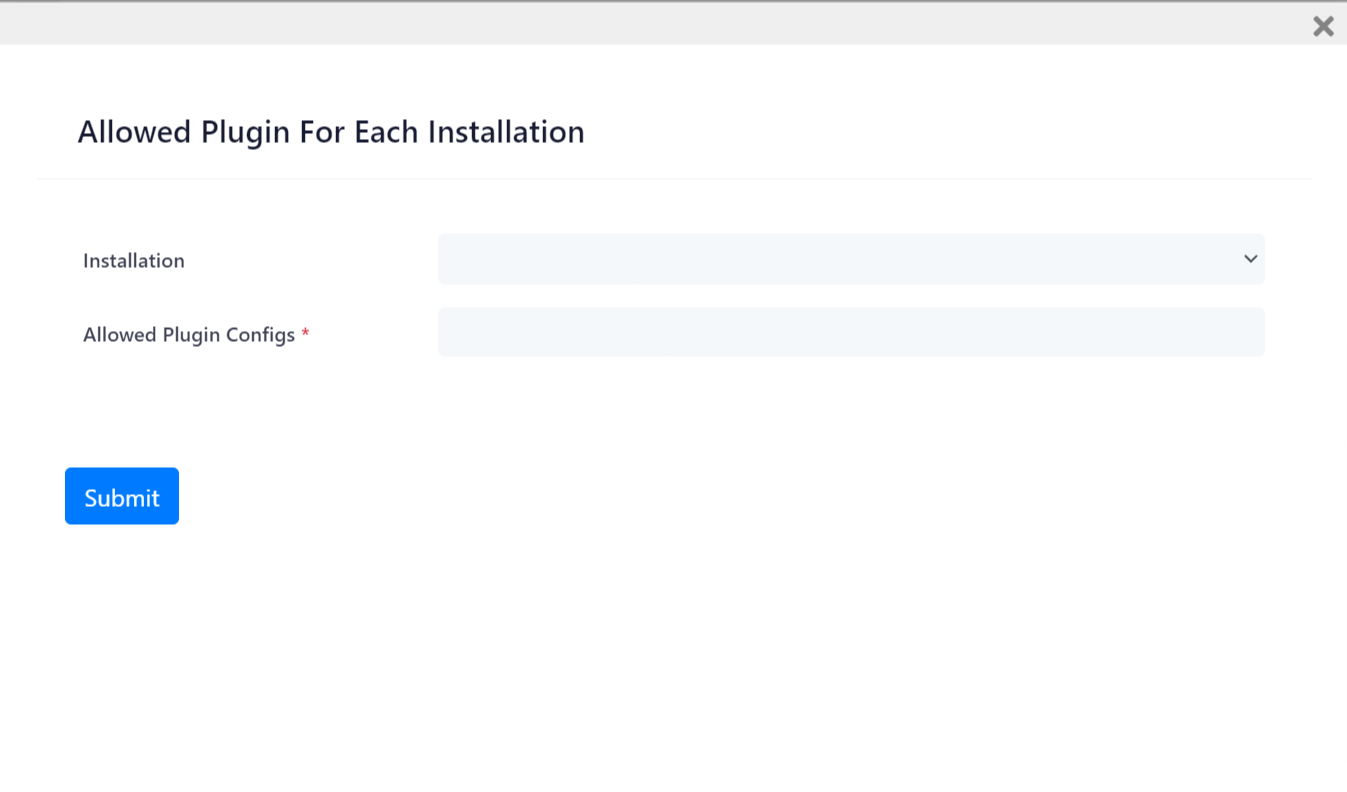The height and width of the screenshot is (792, 1347).
Task: Click the word Installation beside the dropdown
Action: 134,261
